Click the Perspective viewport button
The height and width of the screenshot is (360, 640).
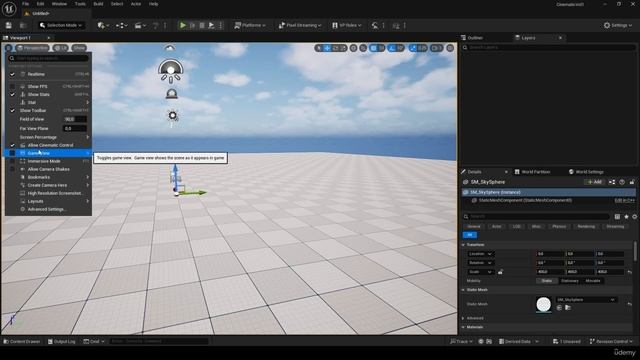[x=32, y=48]
